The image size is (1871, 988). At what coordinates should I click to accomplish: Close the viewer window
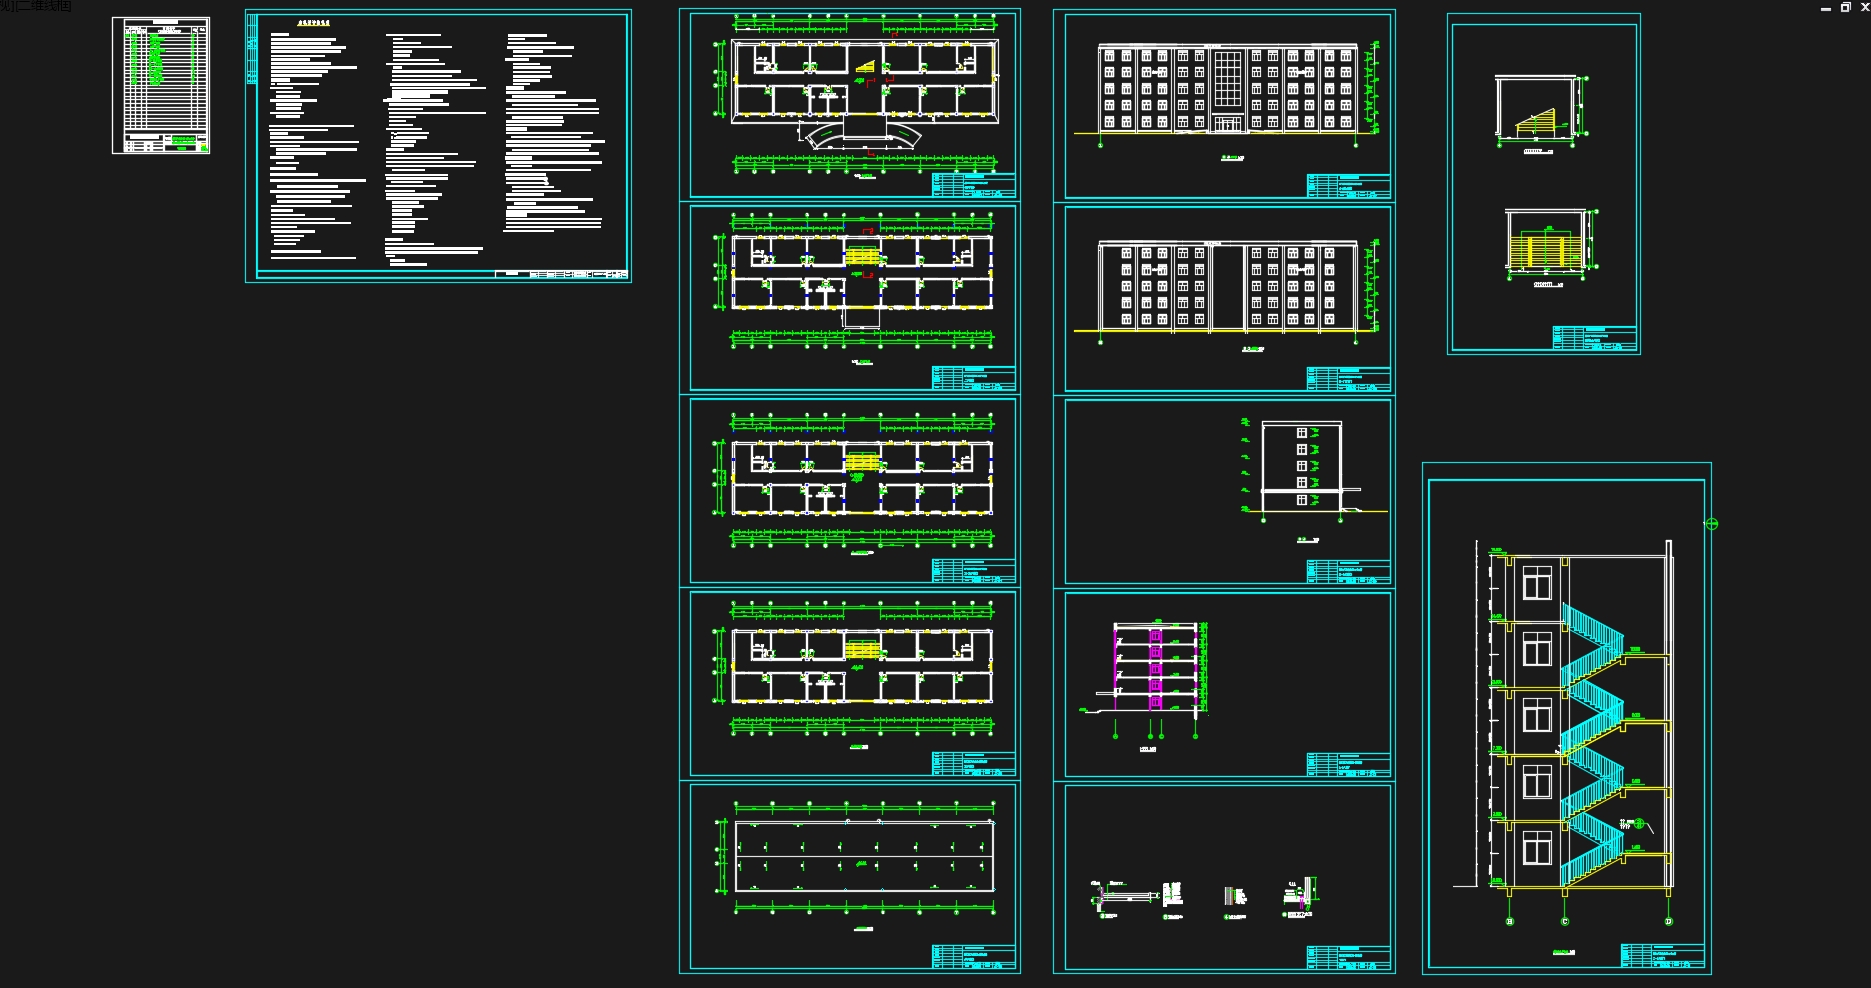point(1864,7)
